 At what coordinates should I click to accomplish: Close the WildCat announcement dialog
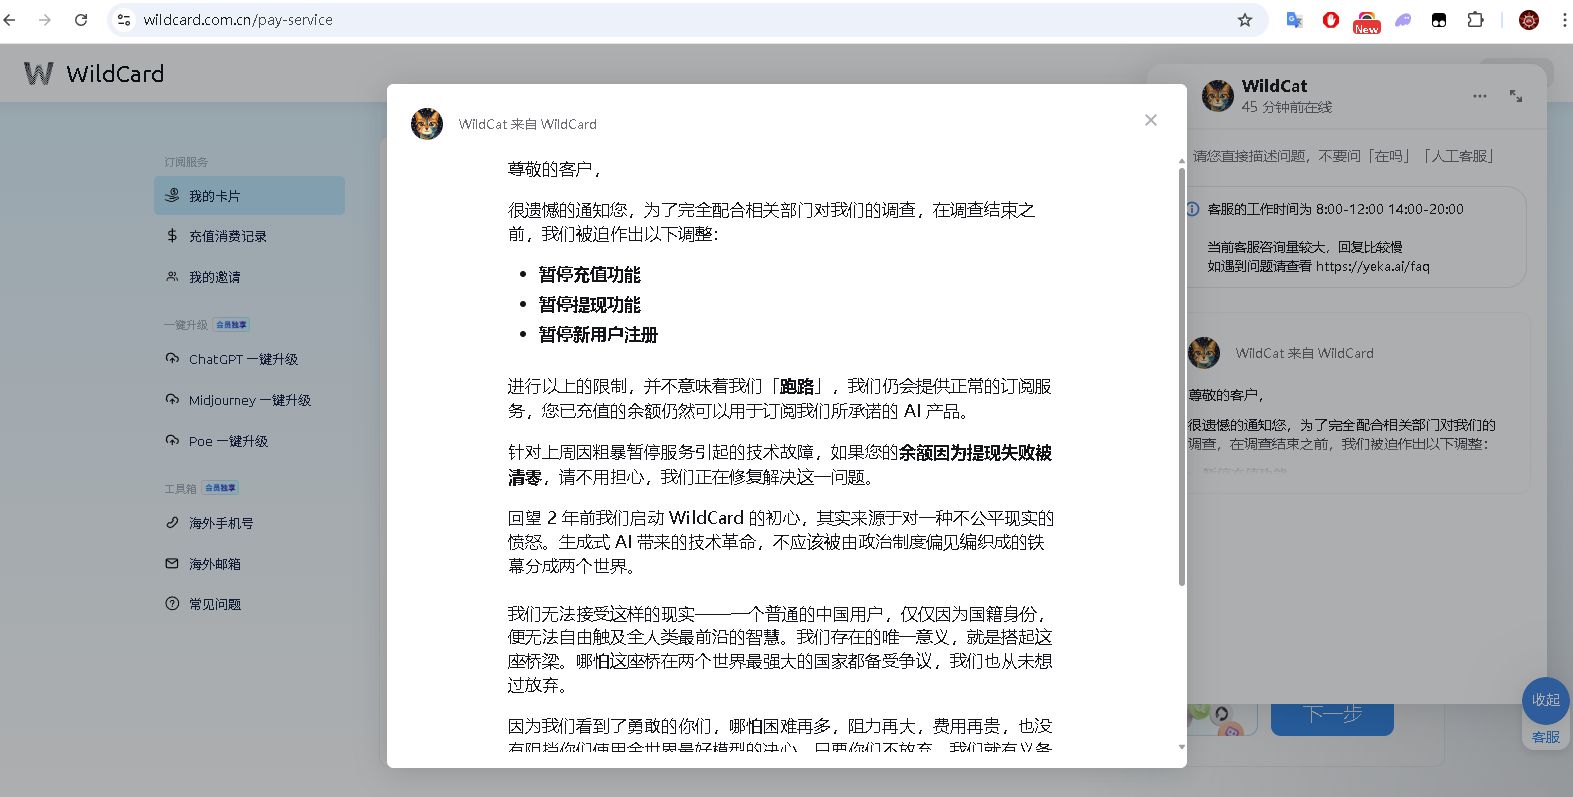pos(1151,120)
